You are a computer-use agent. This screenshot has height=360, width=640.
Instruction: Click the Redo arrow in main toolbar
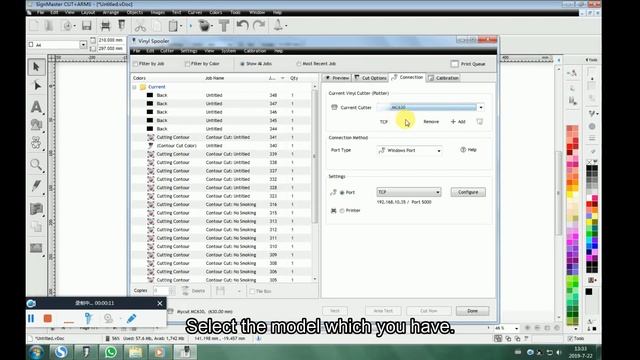tap(259, 26)
